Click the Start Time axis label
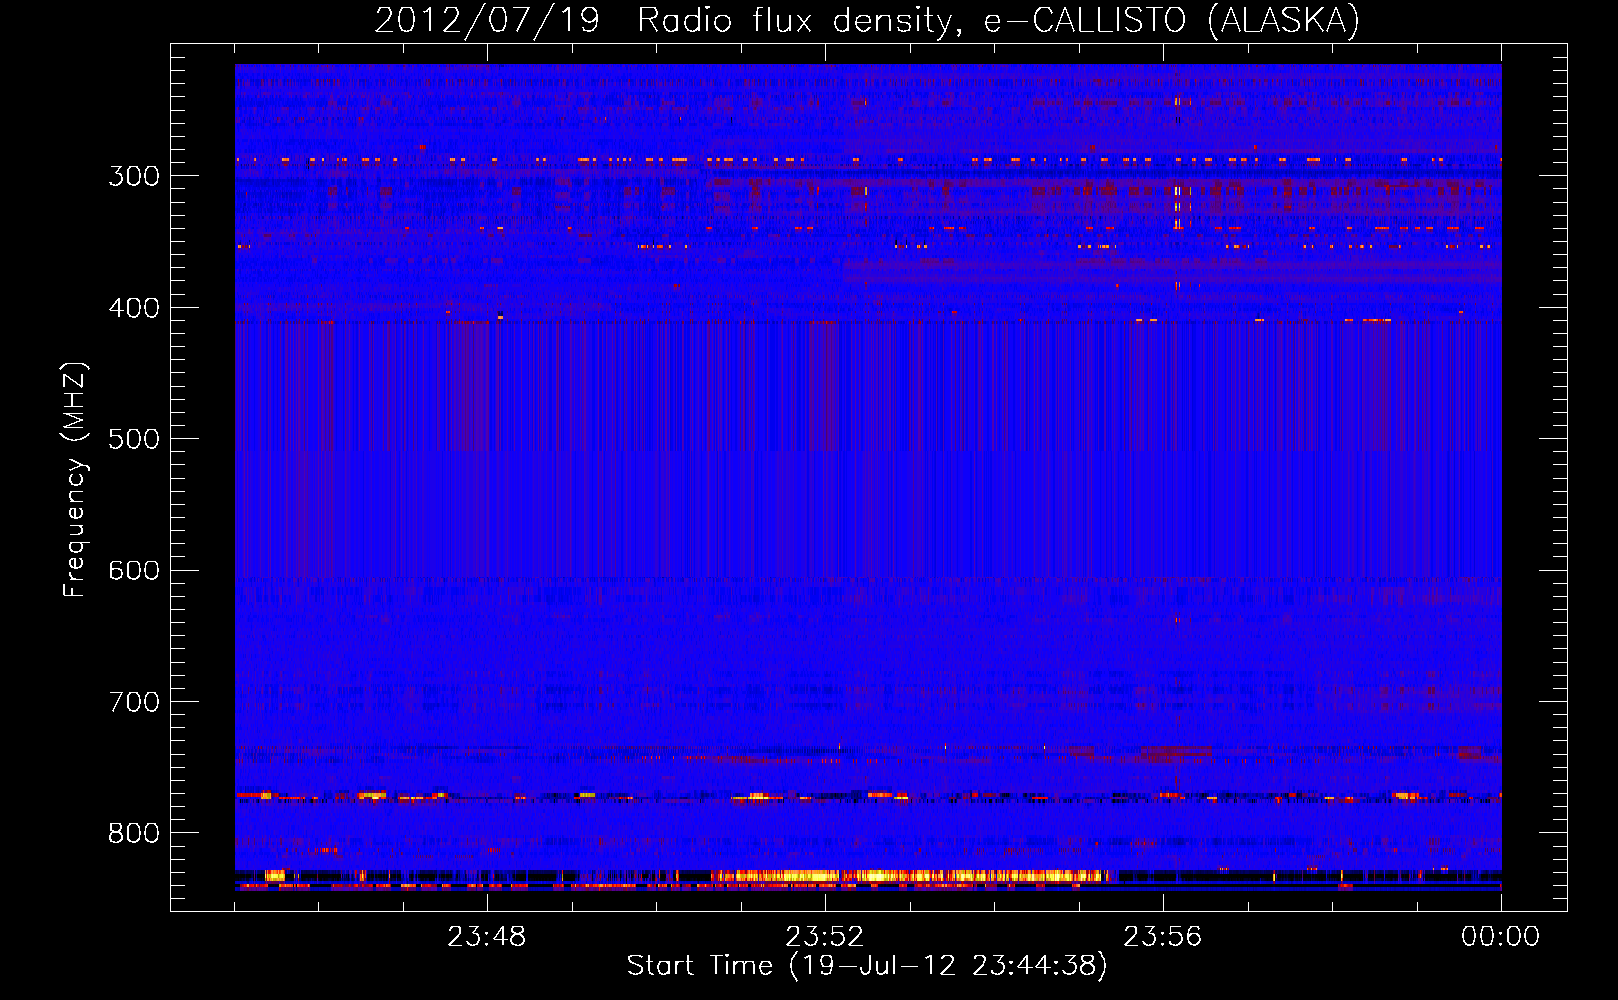Viewport: 1618px width, 1000px height. click(867, 966)
